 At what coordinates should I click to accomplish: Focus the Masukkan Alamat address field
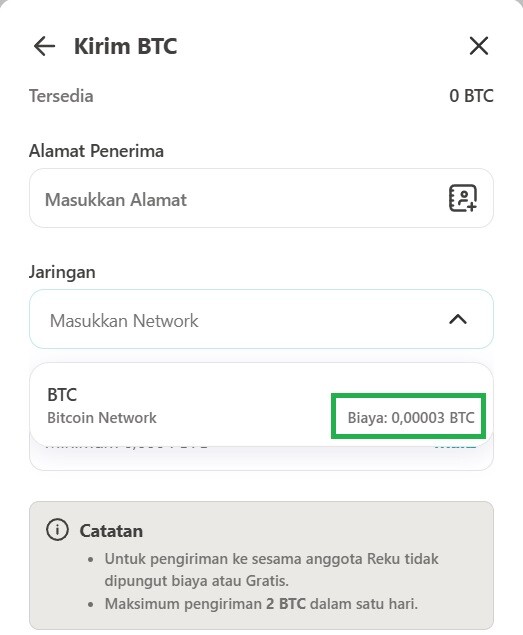point(261,198)
